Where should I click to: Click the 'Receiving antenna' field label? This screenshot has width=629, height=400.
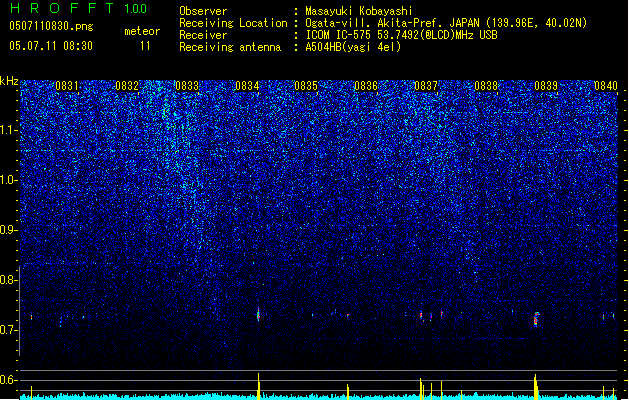230,47
